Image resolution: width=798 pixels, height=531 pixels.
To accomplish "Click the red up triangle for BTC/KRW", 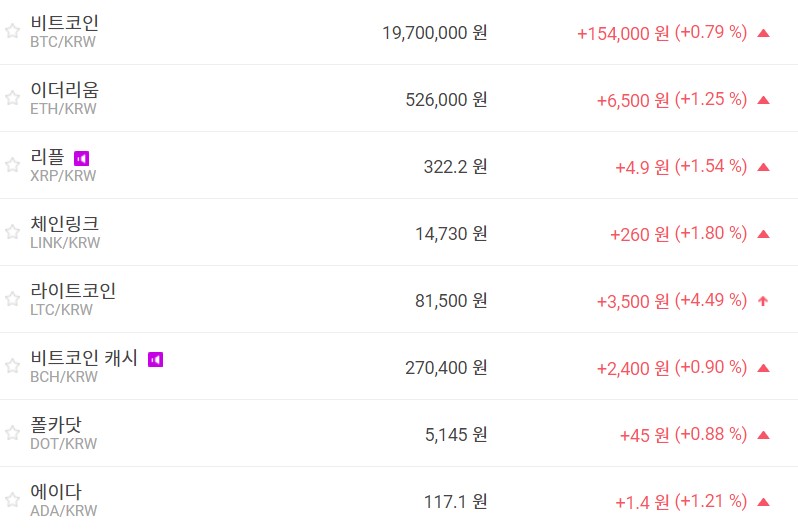I will (763, 33).
